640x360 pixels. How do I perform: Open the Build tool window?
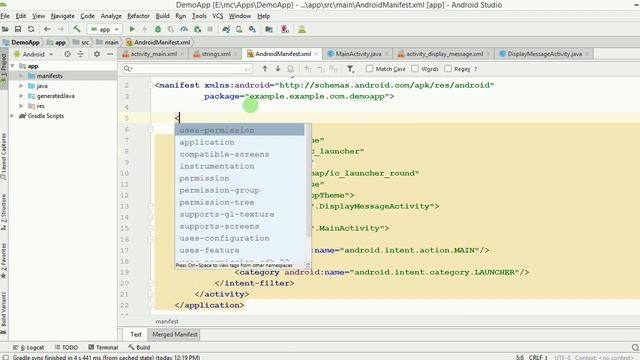click(139, 347)
